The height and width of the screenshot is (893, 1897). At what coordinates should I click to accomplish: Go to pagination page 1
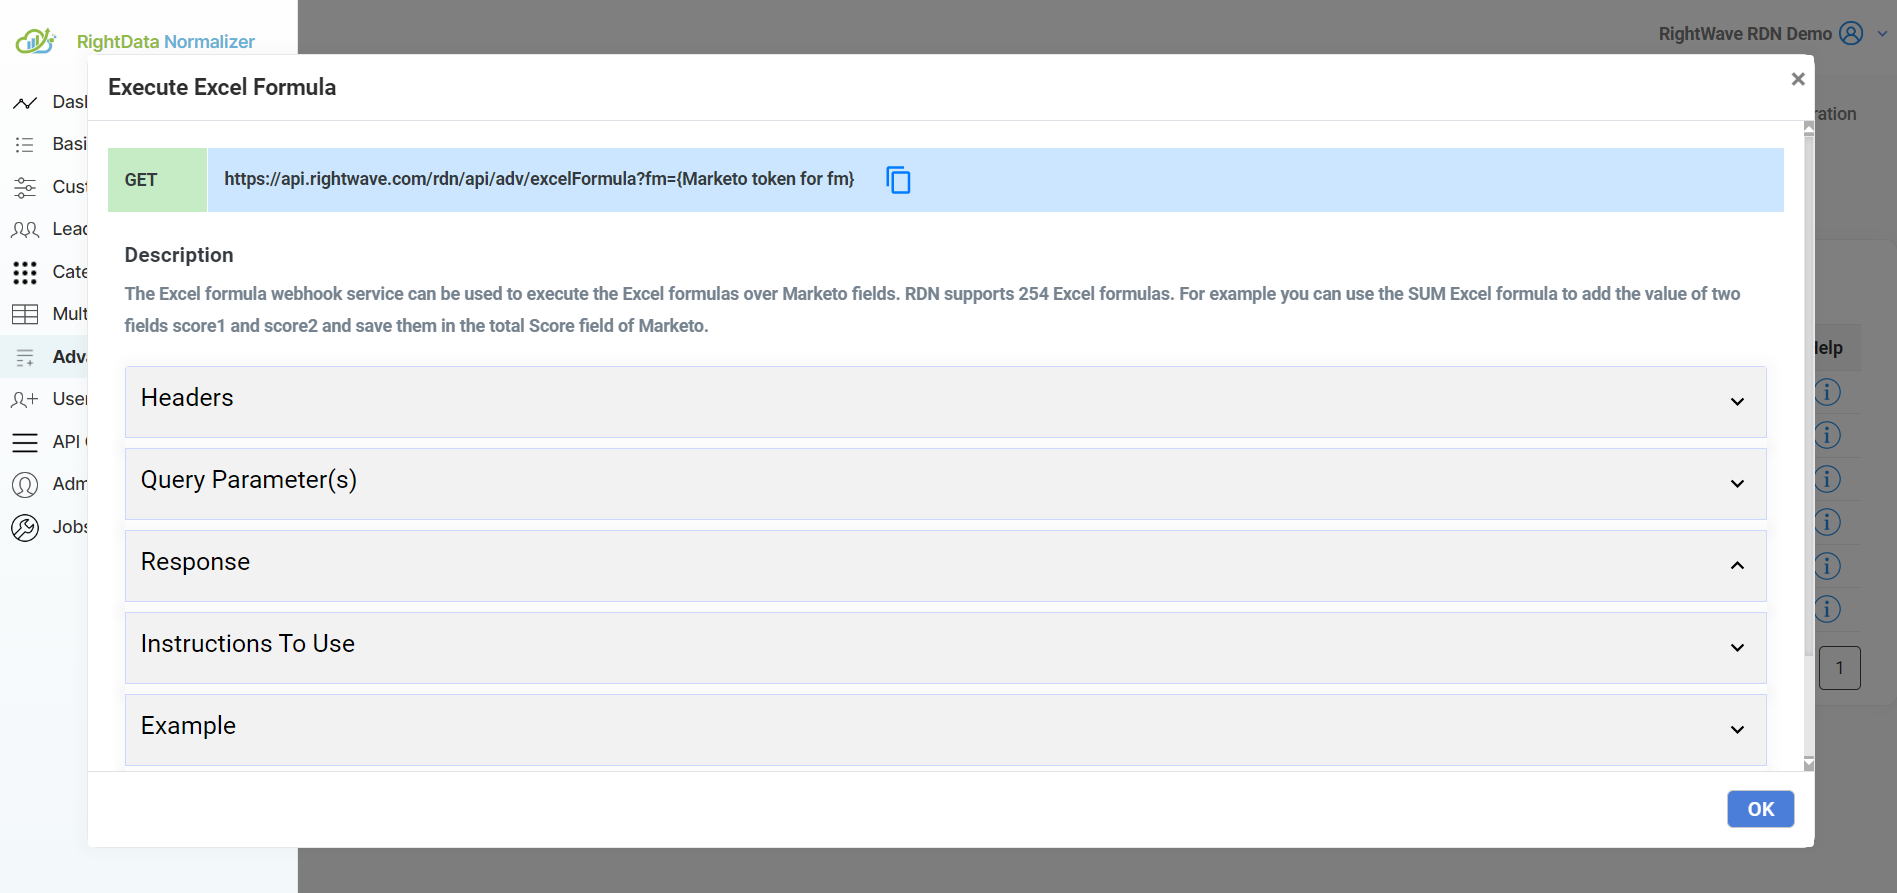pos(1839,668)
